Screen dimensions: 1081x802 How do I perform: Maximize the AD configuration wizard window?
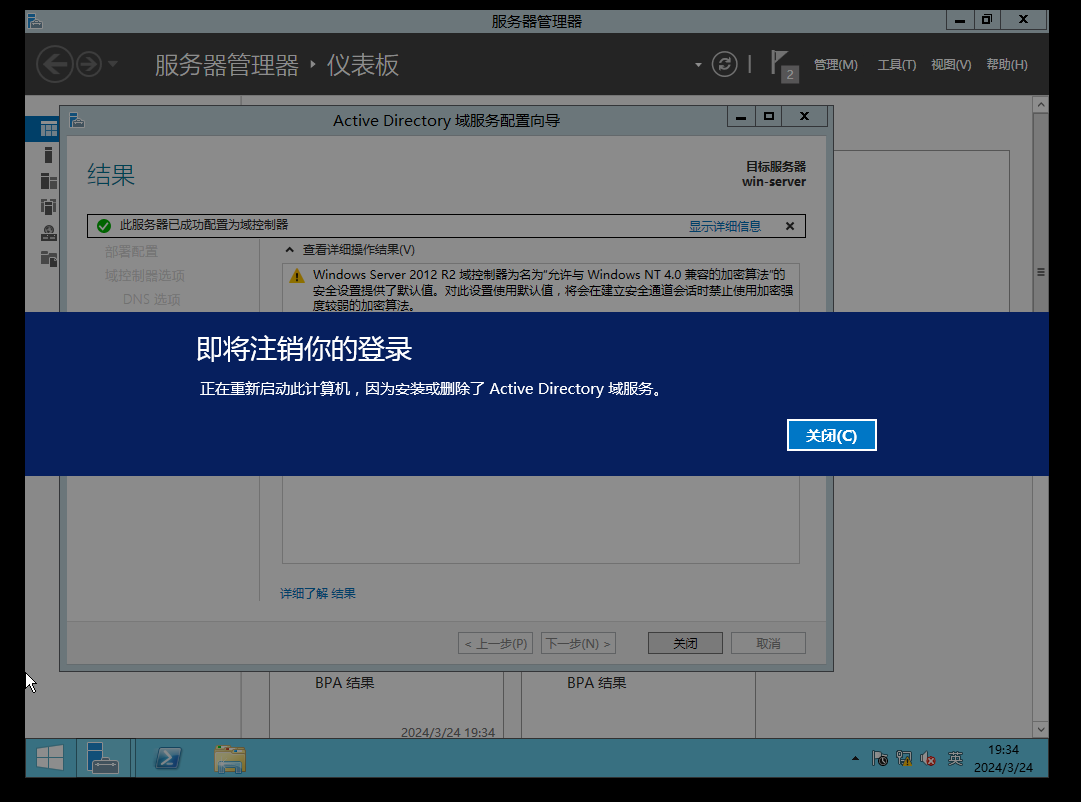[x=769, y=117]
